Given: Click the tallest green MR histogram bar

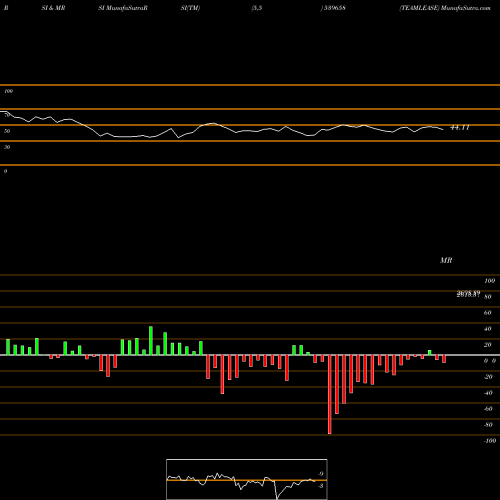Looking at the screenshot, I should pyautogui.click(x=151, y=341).
